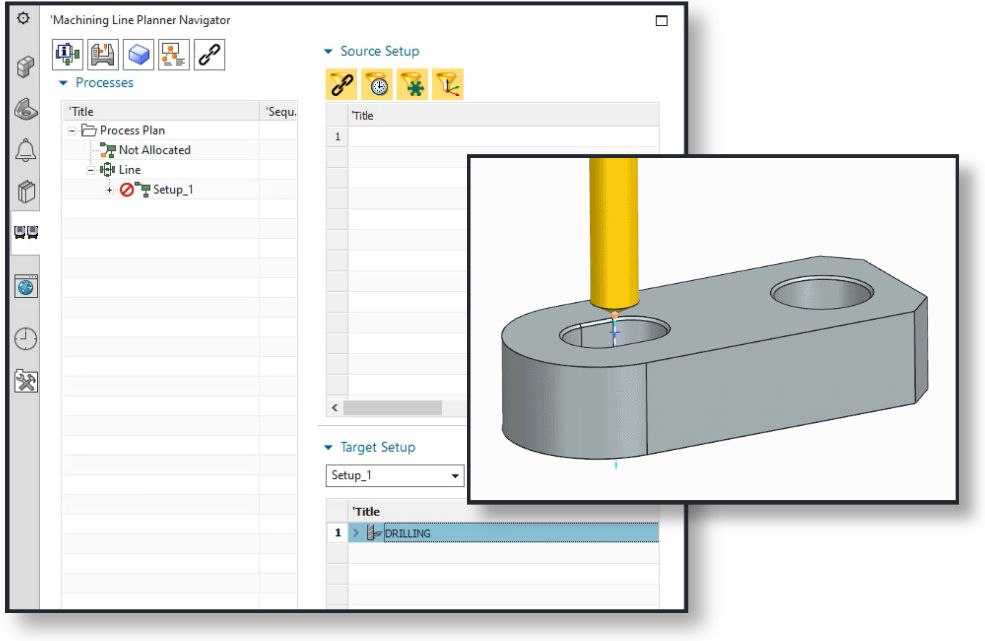
Task: Click the blue 3D box toolbar icon
Action: (x=139, y=55)
